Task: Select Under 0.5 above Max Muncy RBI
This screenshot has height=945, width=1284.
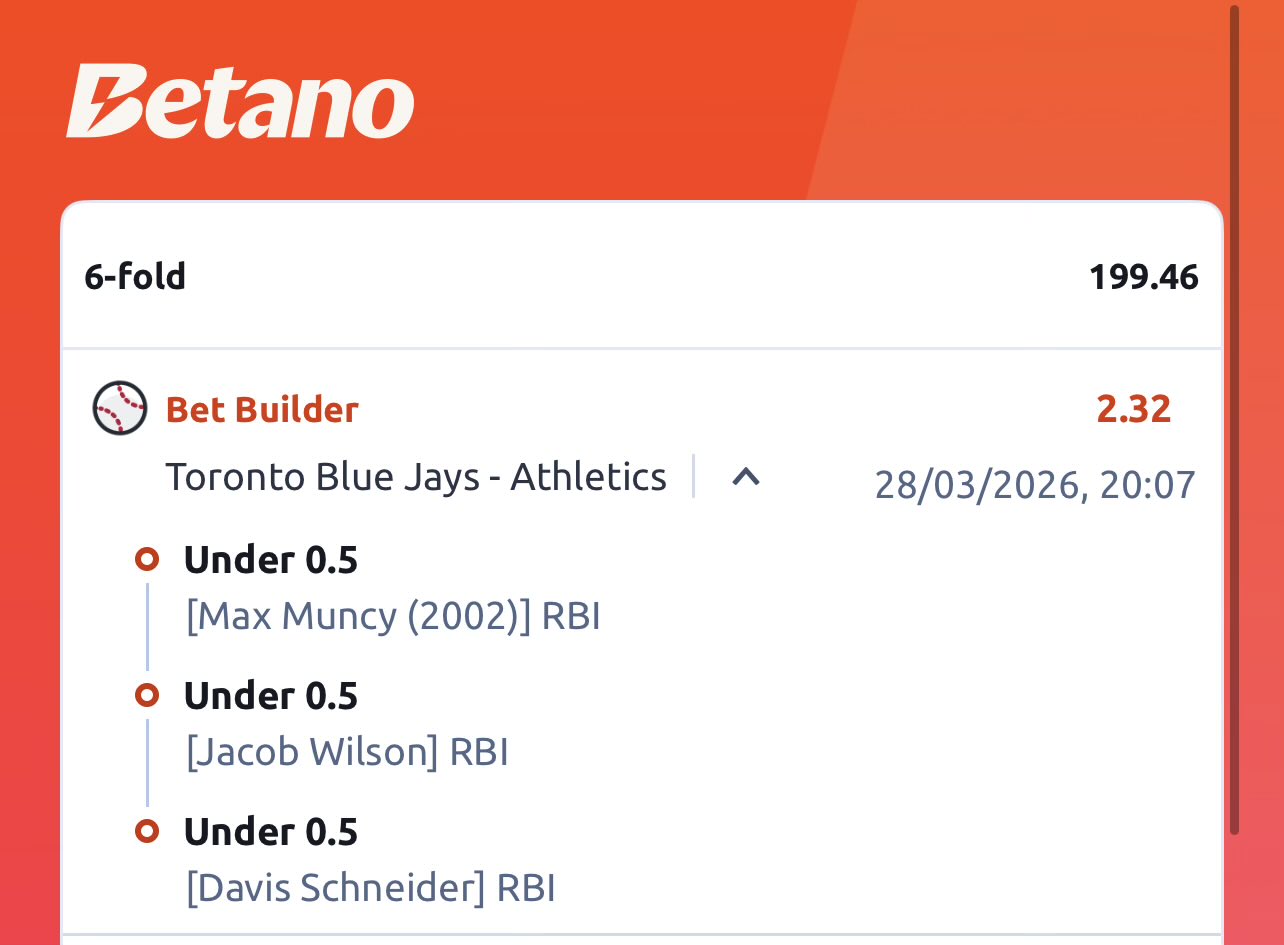Action: (x=270, y=560)
